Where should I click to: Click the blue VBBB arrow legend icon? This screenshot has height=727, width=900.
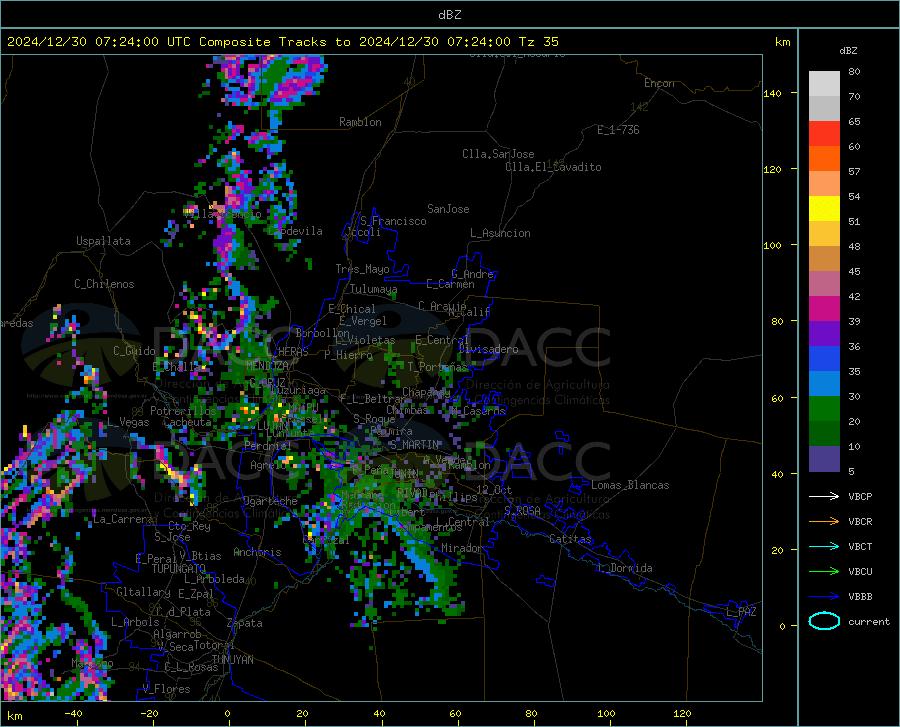tap(824, 596)
